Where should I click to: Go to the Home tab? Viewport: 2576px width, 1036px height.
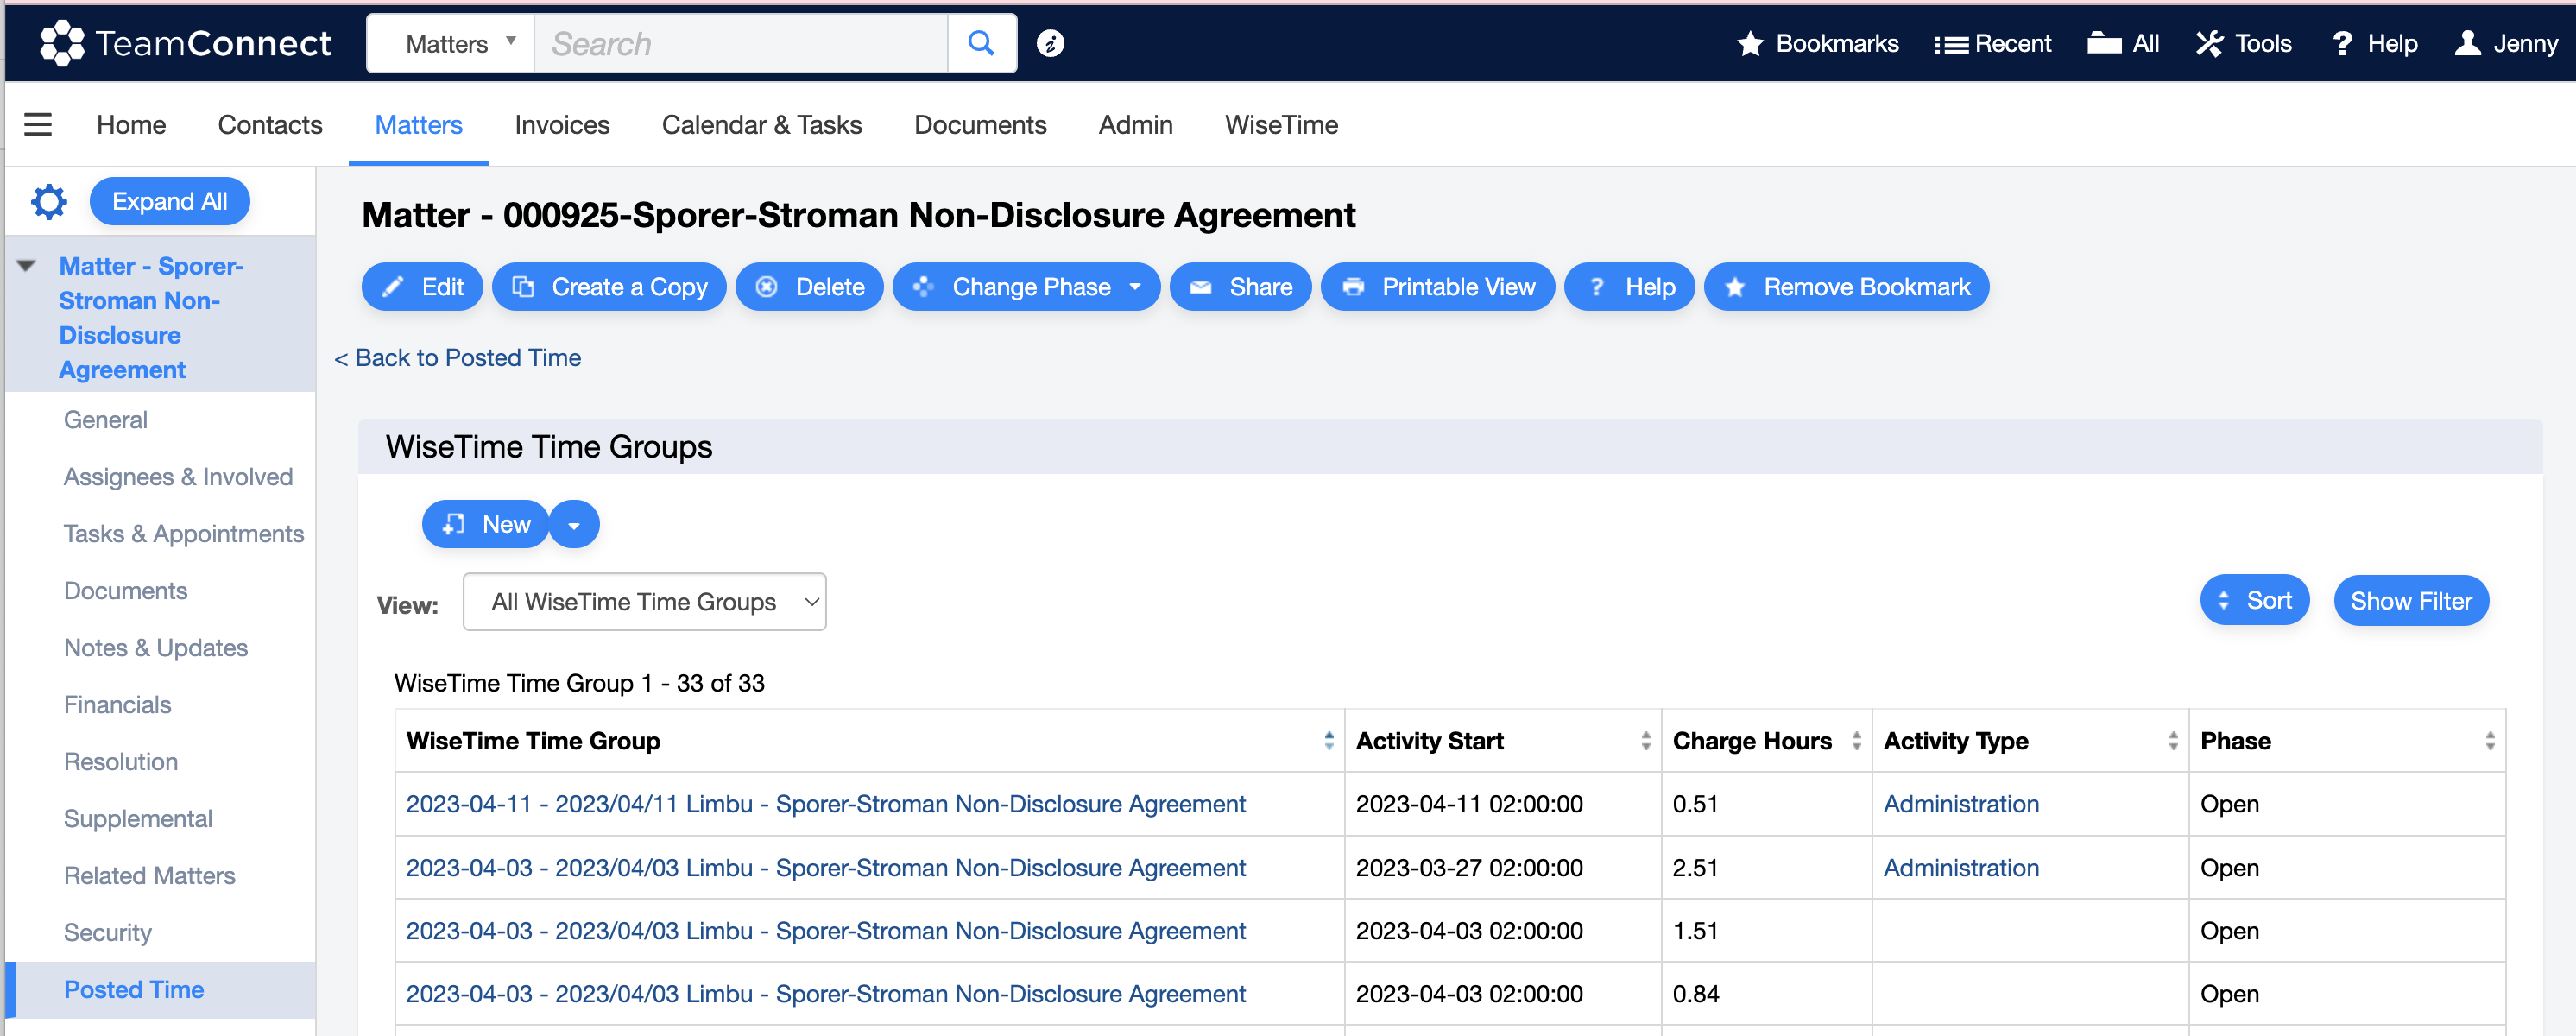click(x=131, y=125)
